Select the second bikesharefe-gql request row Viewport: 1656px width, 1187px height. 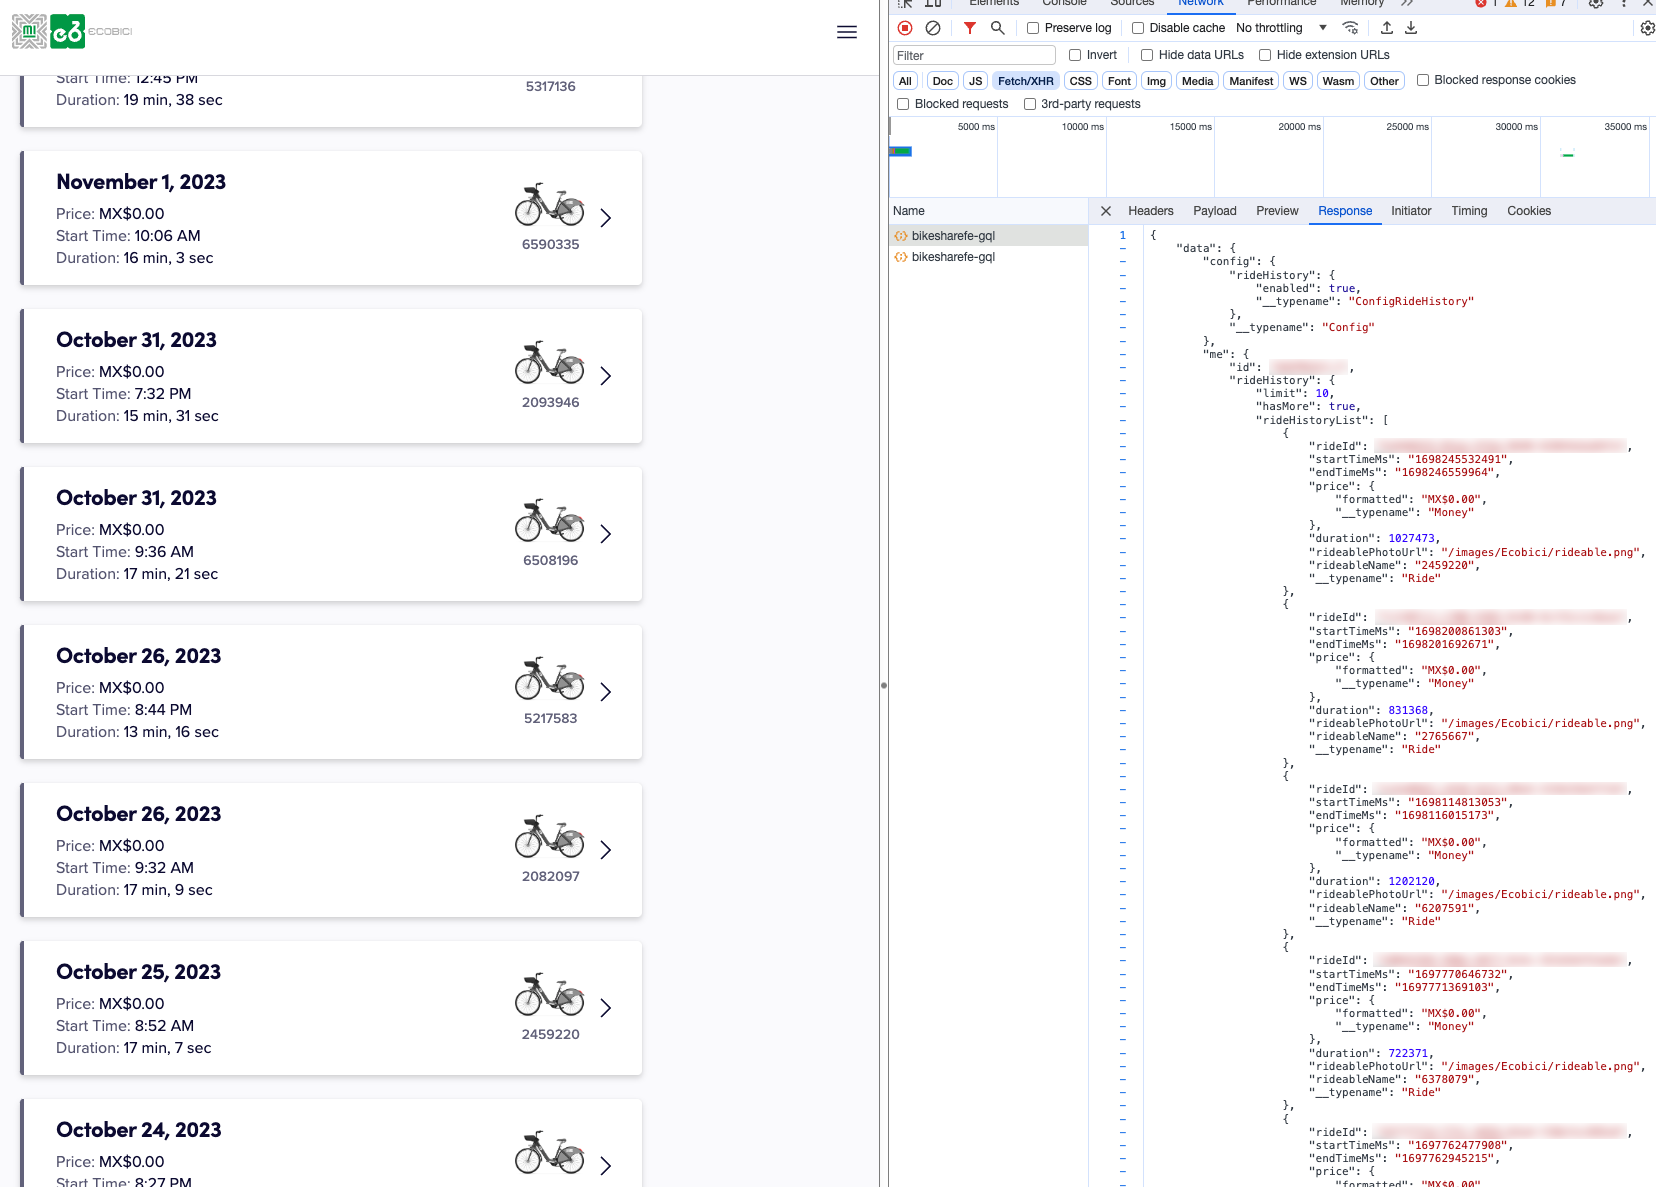click(x=988, y=257)
